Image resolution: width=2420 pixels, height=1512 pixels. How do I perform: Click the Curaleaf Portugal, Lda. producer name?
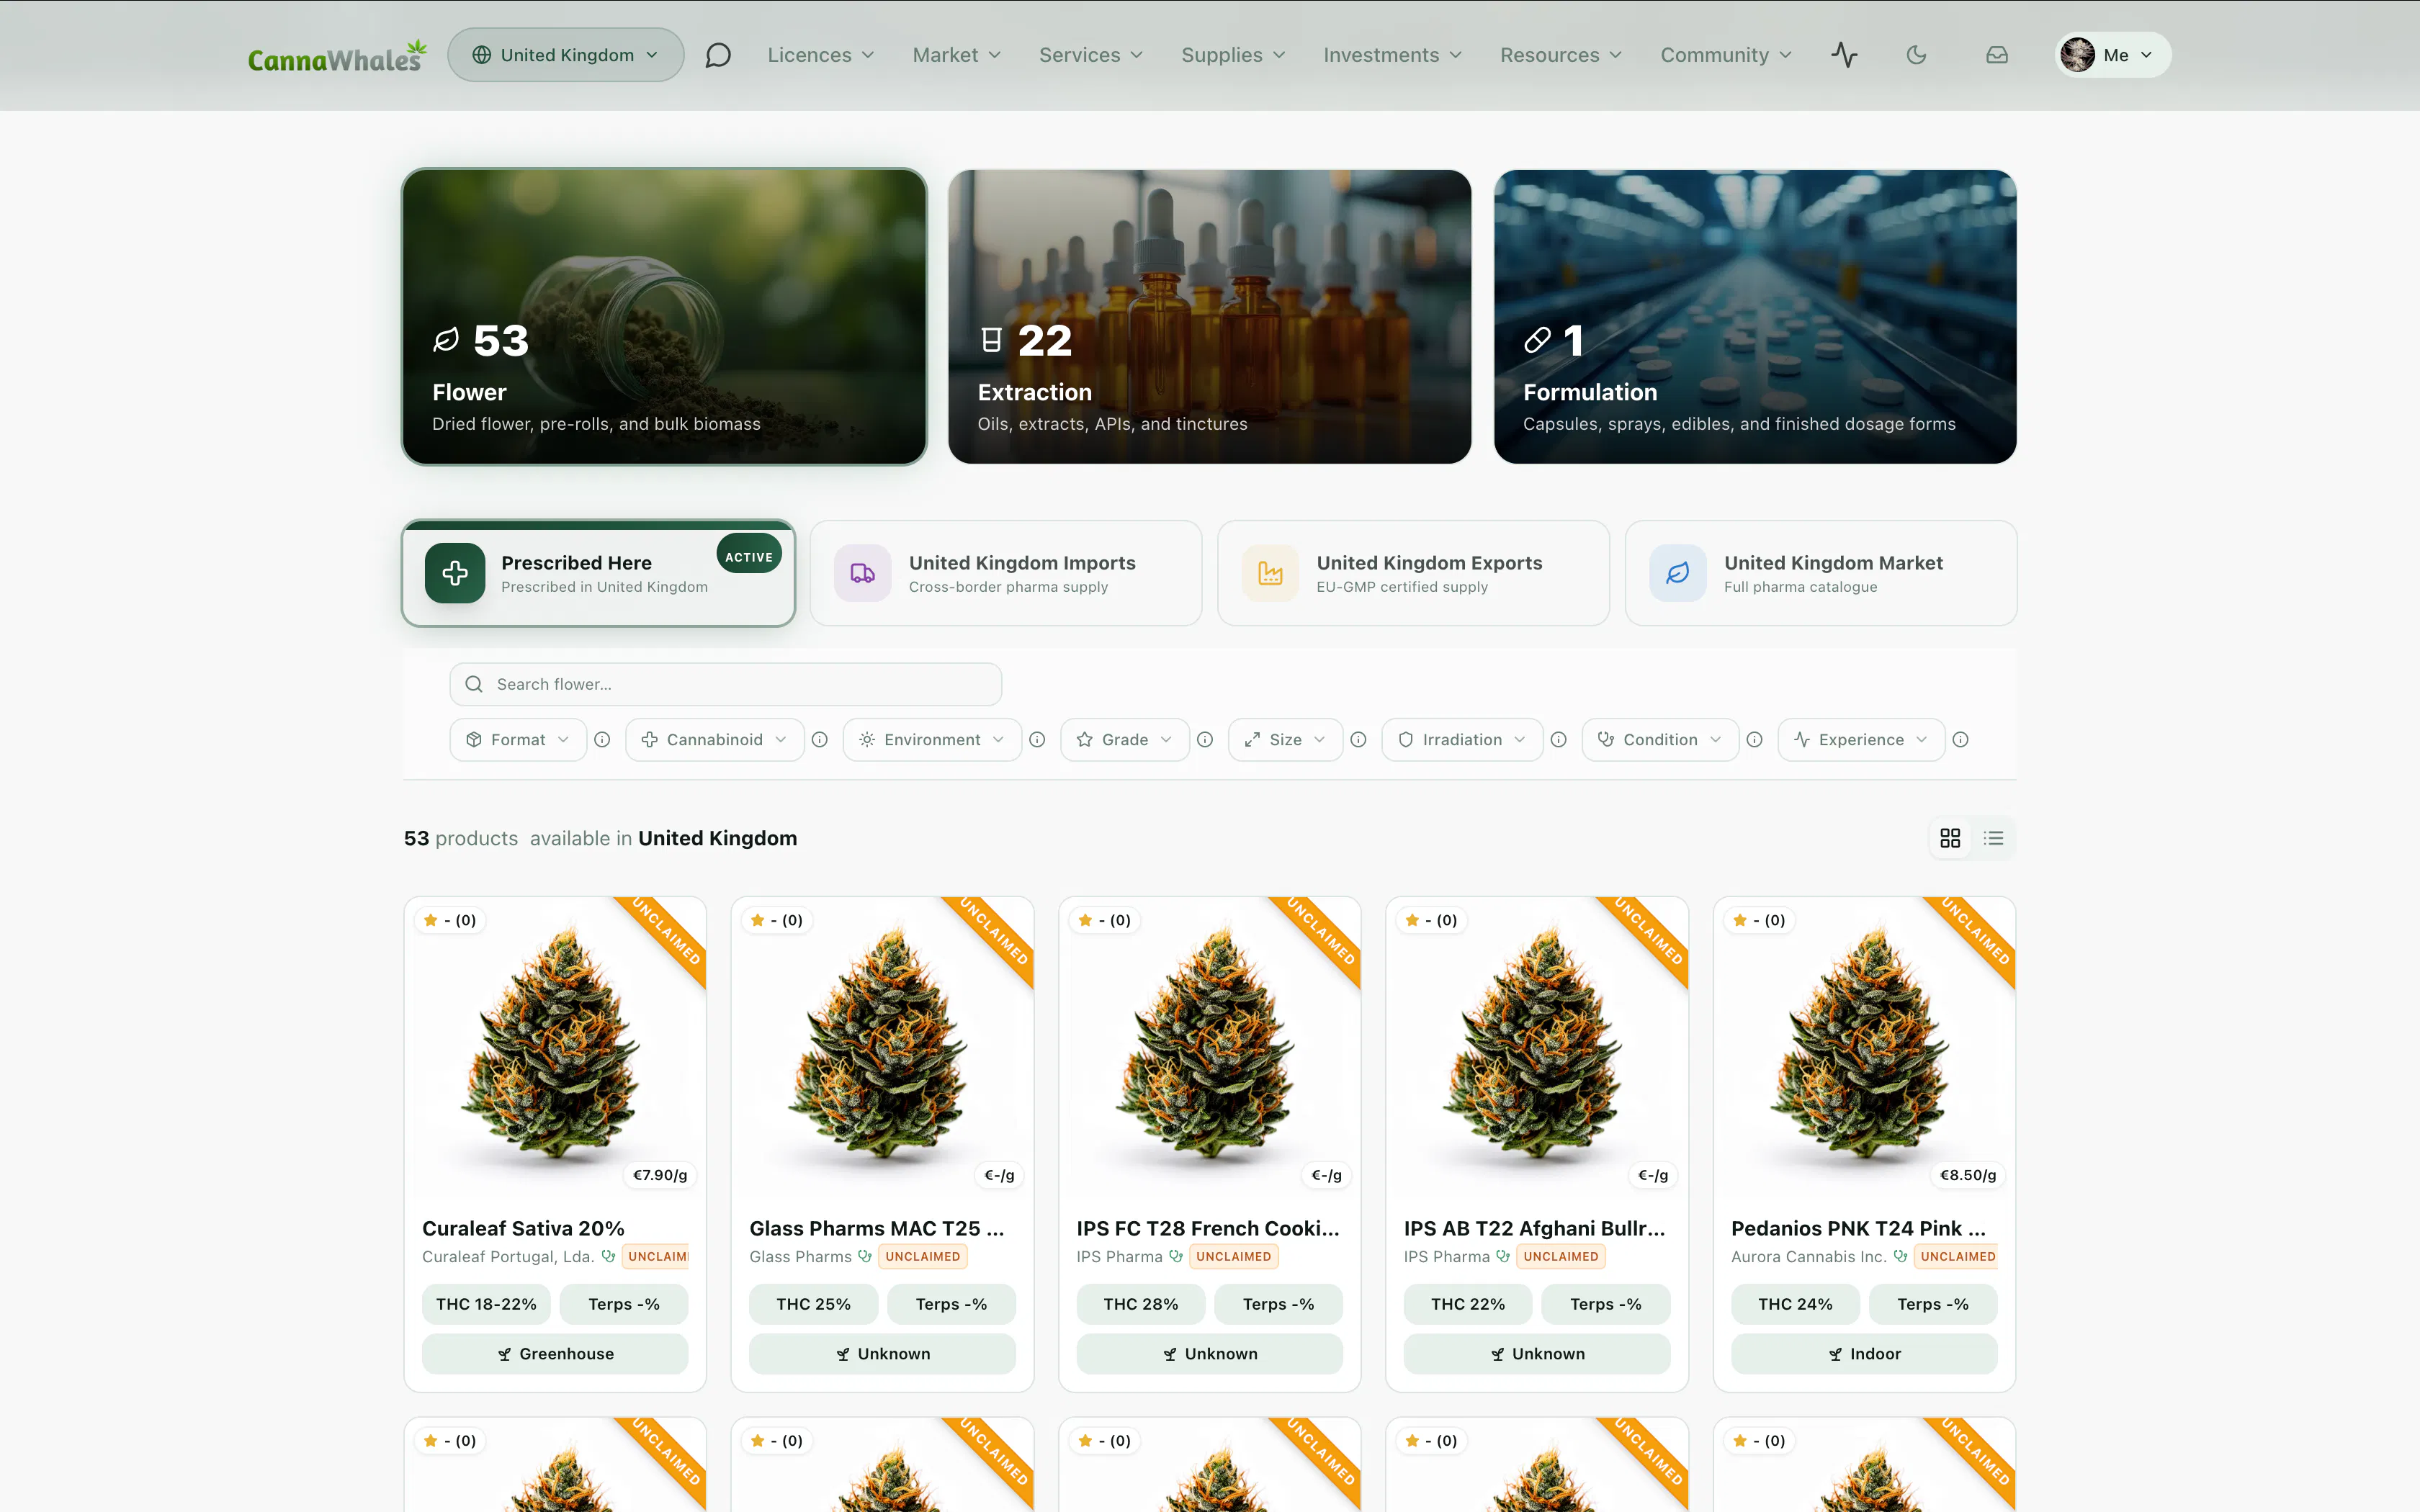point(508,1257)
